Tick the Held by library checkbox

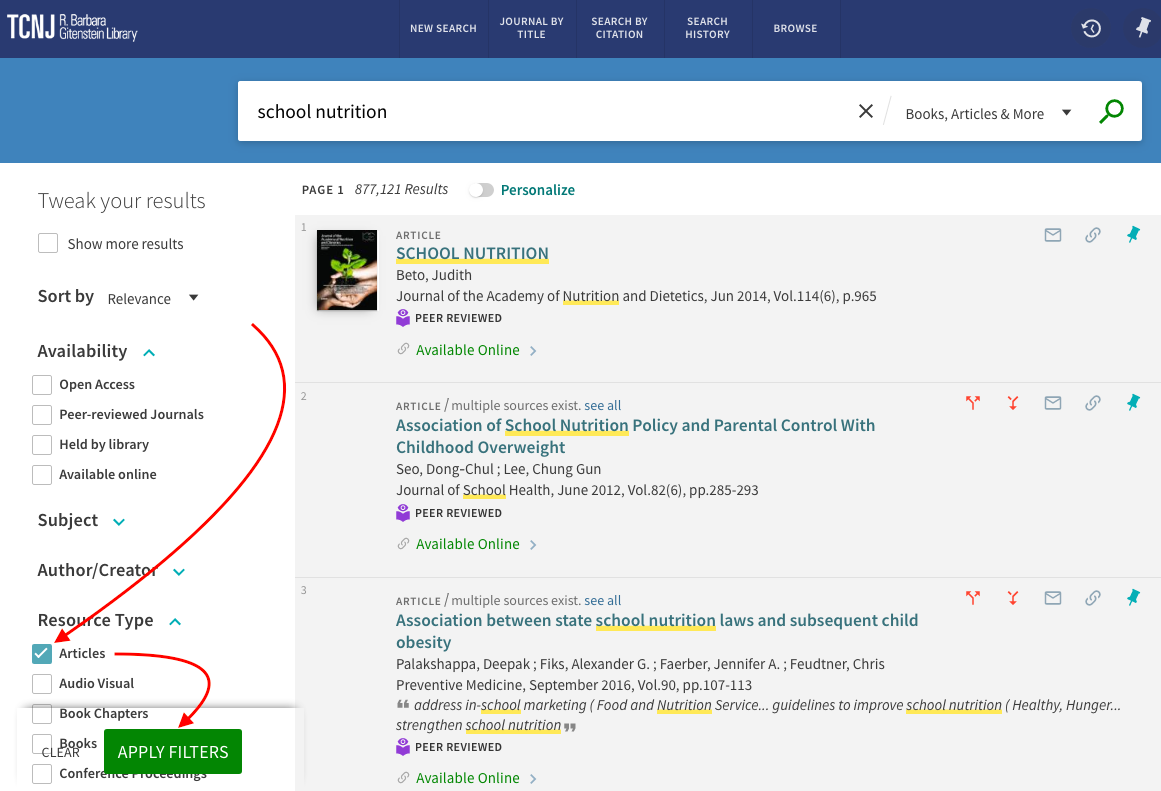pyautogui.click(x=42, y=444)
